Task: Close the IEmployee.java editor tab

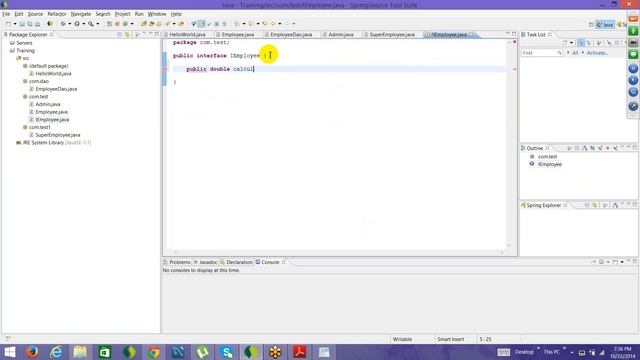Action: (471, 35)
